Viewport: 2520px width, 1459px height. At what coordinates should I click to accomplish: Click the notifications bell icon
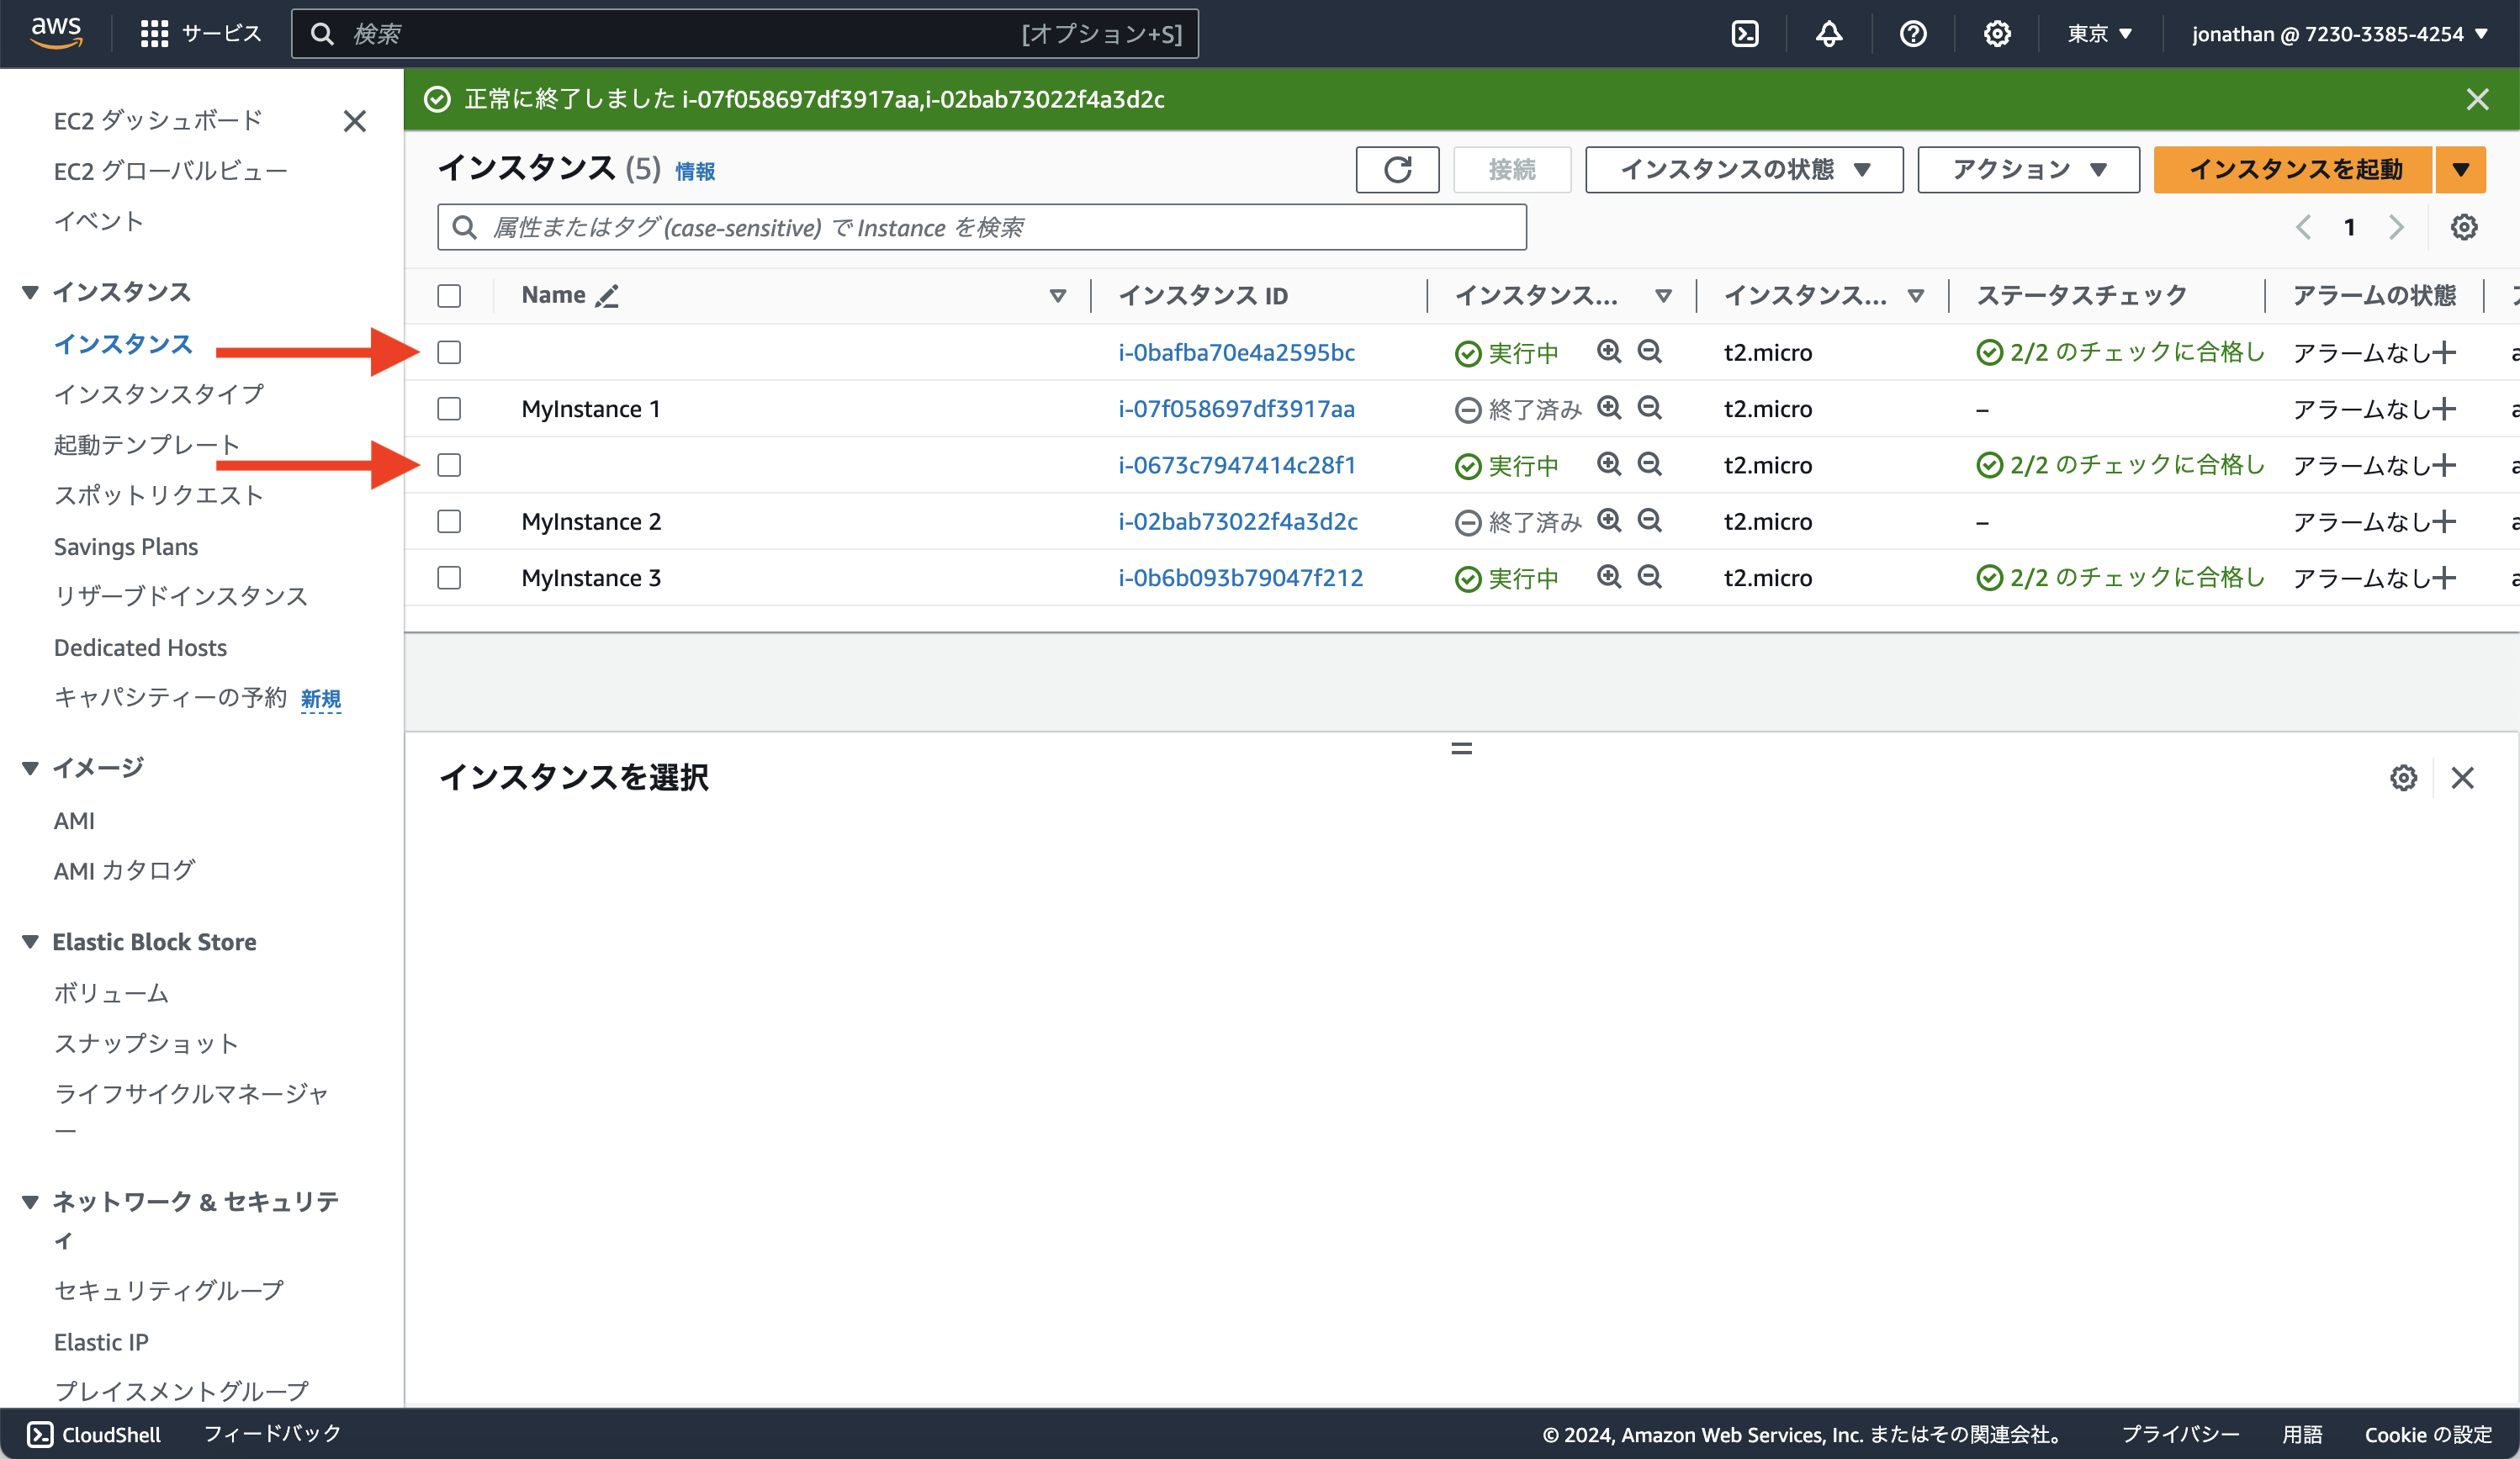[x=1827, y=33]
